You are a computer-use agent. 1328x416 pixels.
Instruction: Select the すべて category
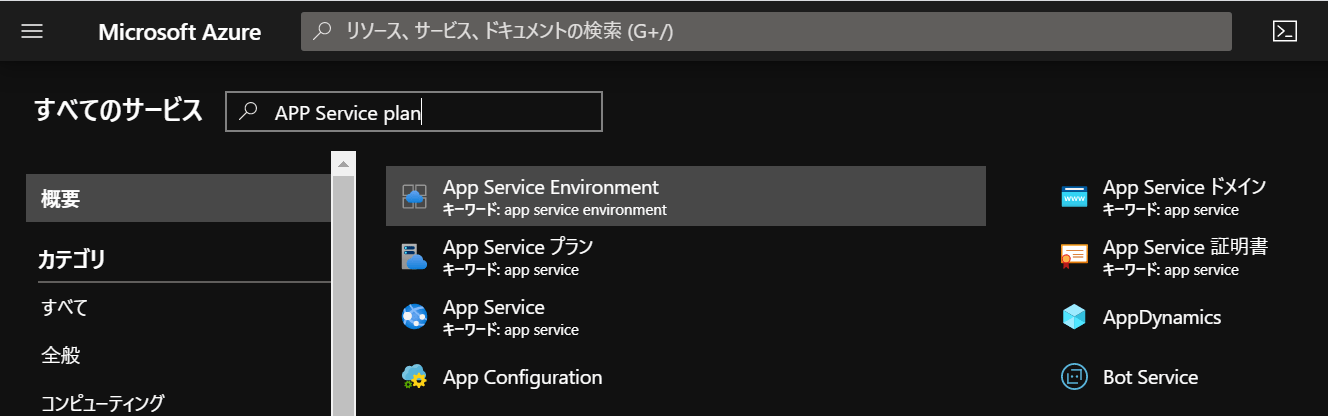pos(64,307)
